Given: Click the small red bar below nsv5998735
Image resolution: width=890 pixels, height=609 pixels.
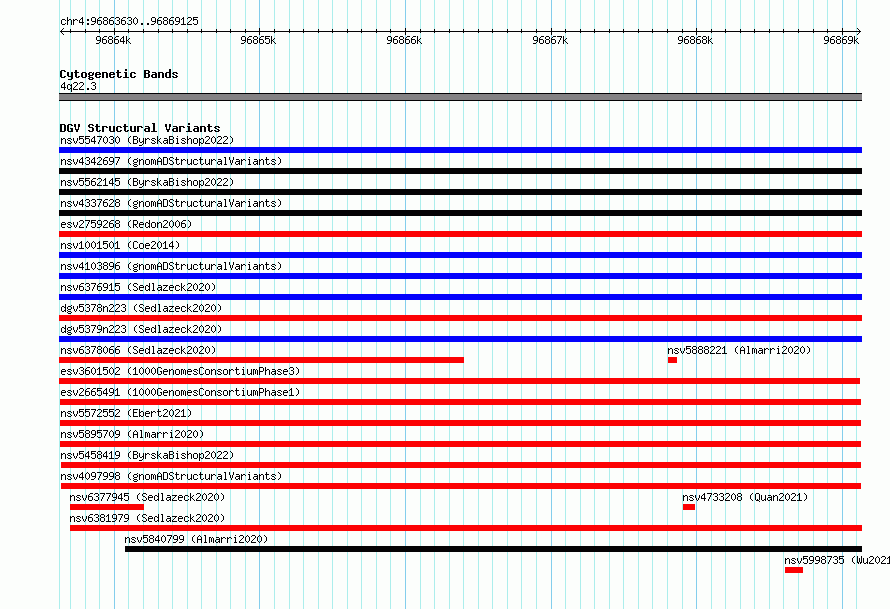Looking at the screenshot, I should click(794, 570).
